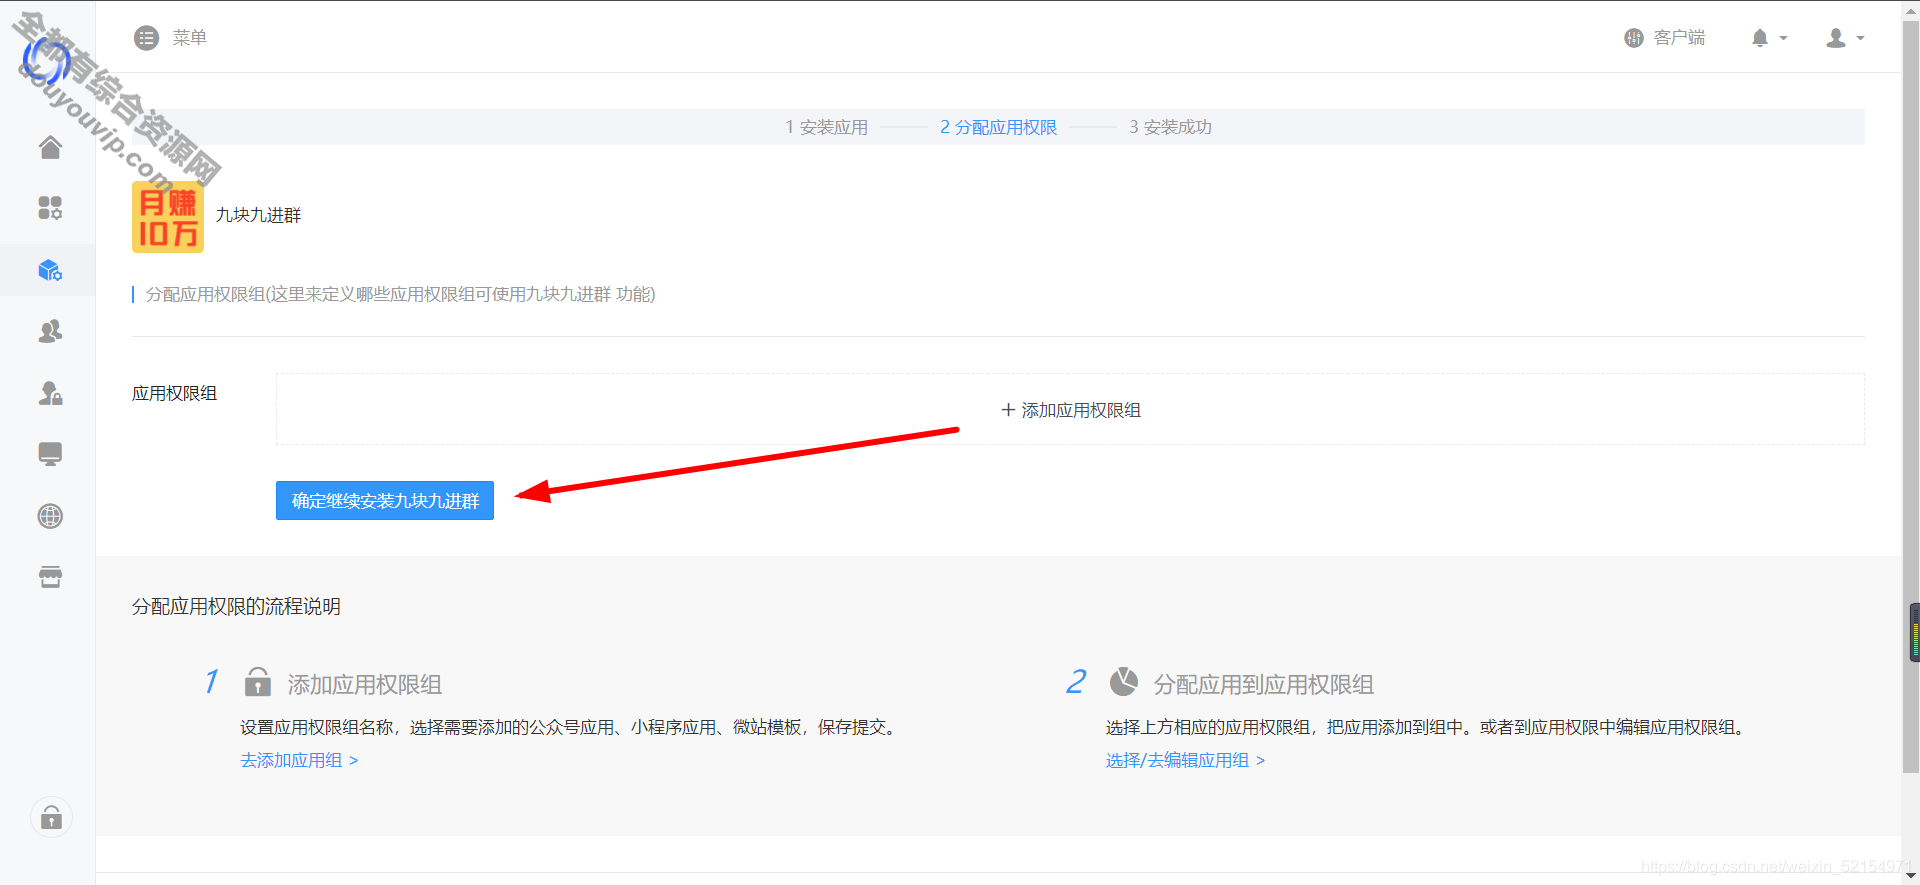
Task: Select step 3 安装成功
Action: tap(1170, 127)
